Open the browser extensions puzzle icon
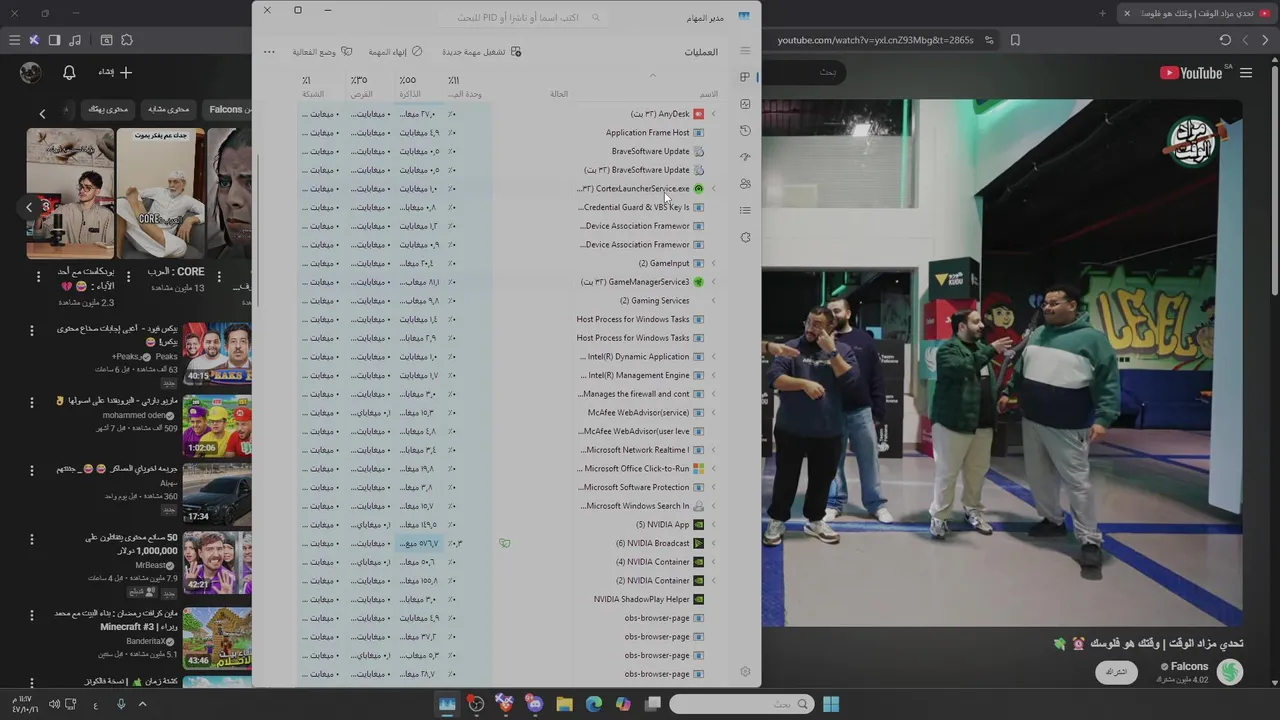Viewport: 1280px width, 720px height. (127, 40)
